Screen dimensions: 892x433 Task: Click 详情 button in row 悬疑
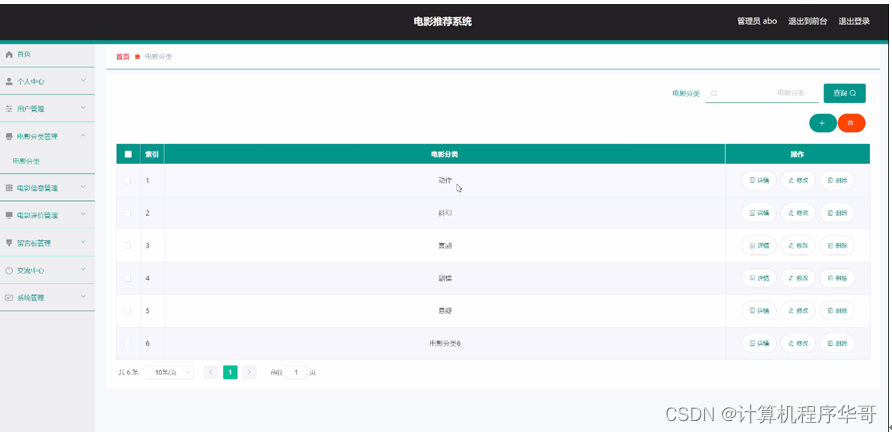(x=759, y=311)
